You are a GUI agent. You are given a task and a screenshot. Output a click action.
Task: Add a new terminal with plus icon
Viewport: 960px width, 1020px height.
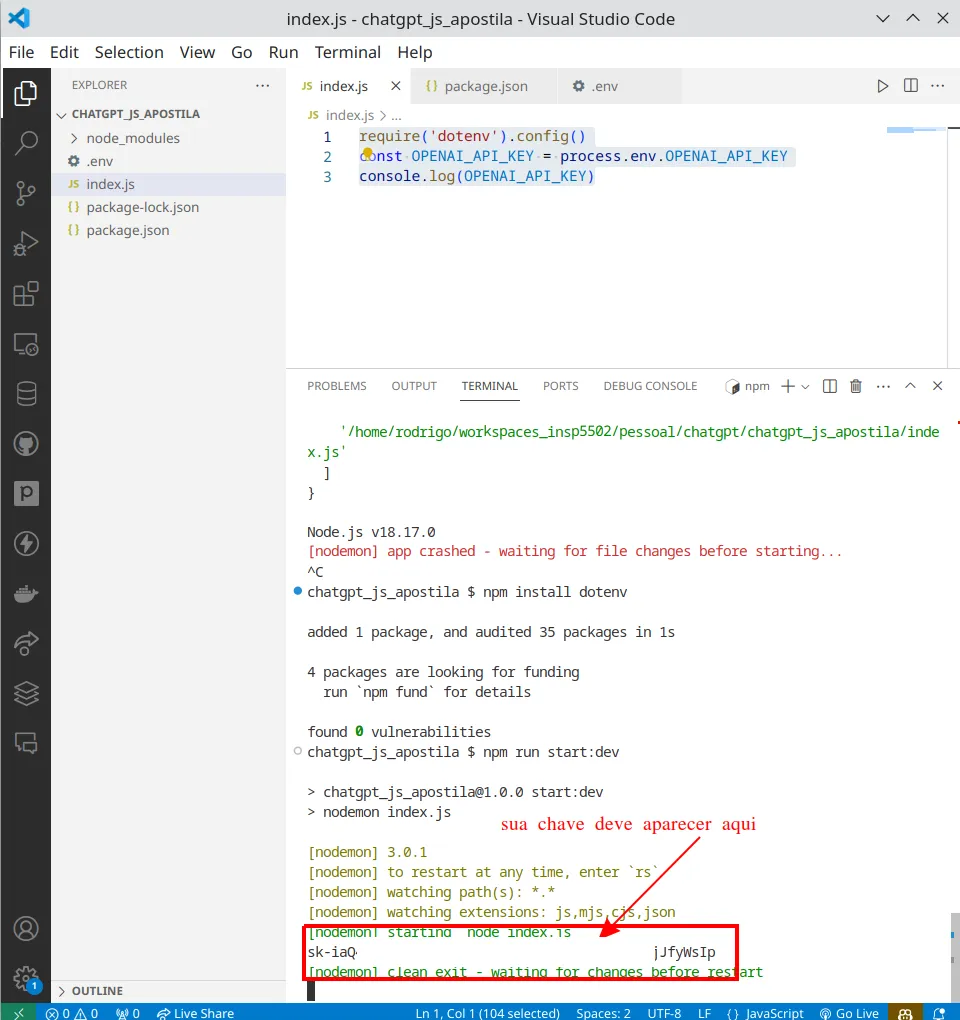(788, 386)
